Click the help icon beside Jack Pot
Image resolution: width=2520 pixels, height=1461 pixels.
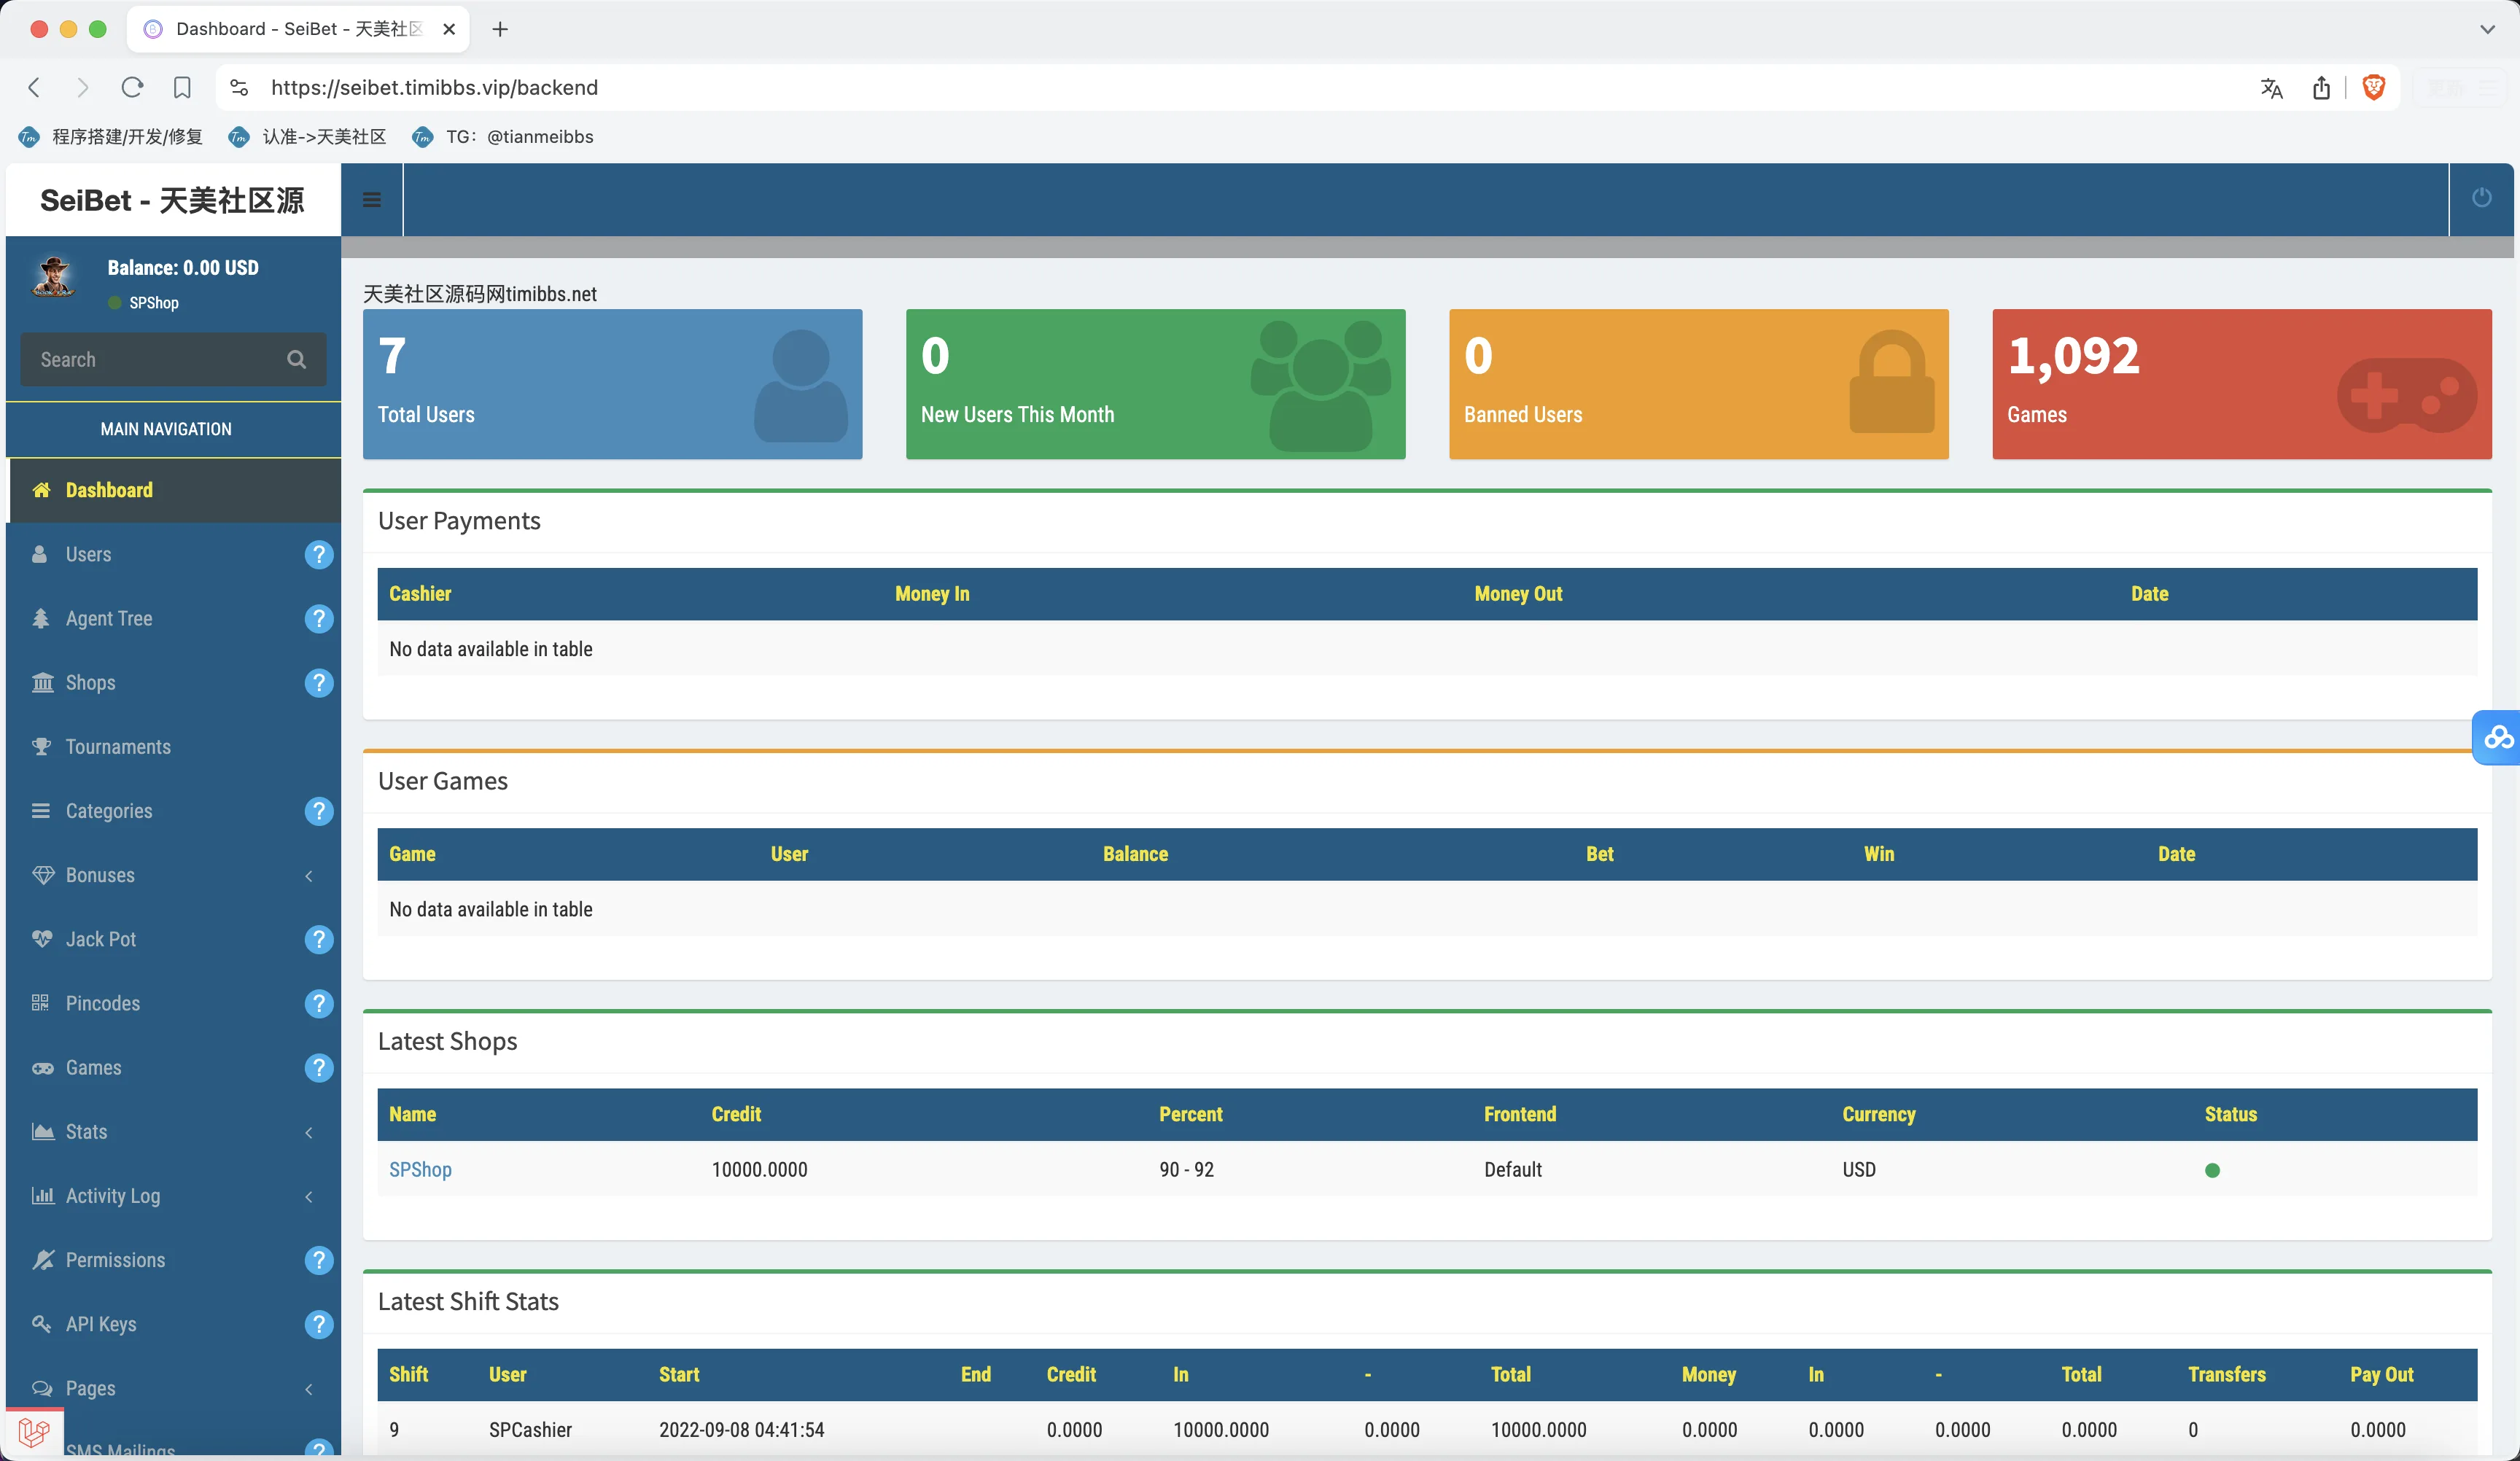[318, 939]
